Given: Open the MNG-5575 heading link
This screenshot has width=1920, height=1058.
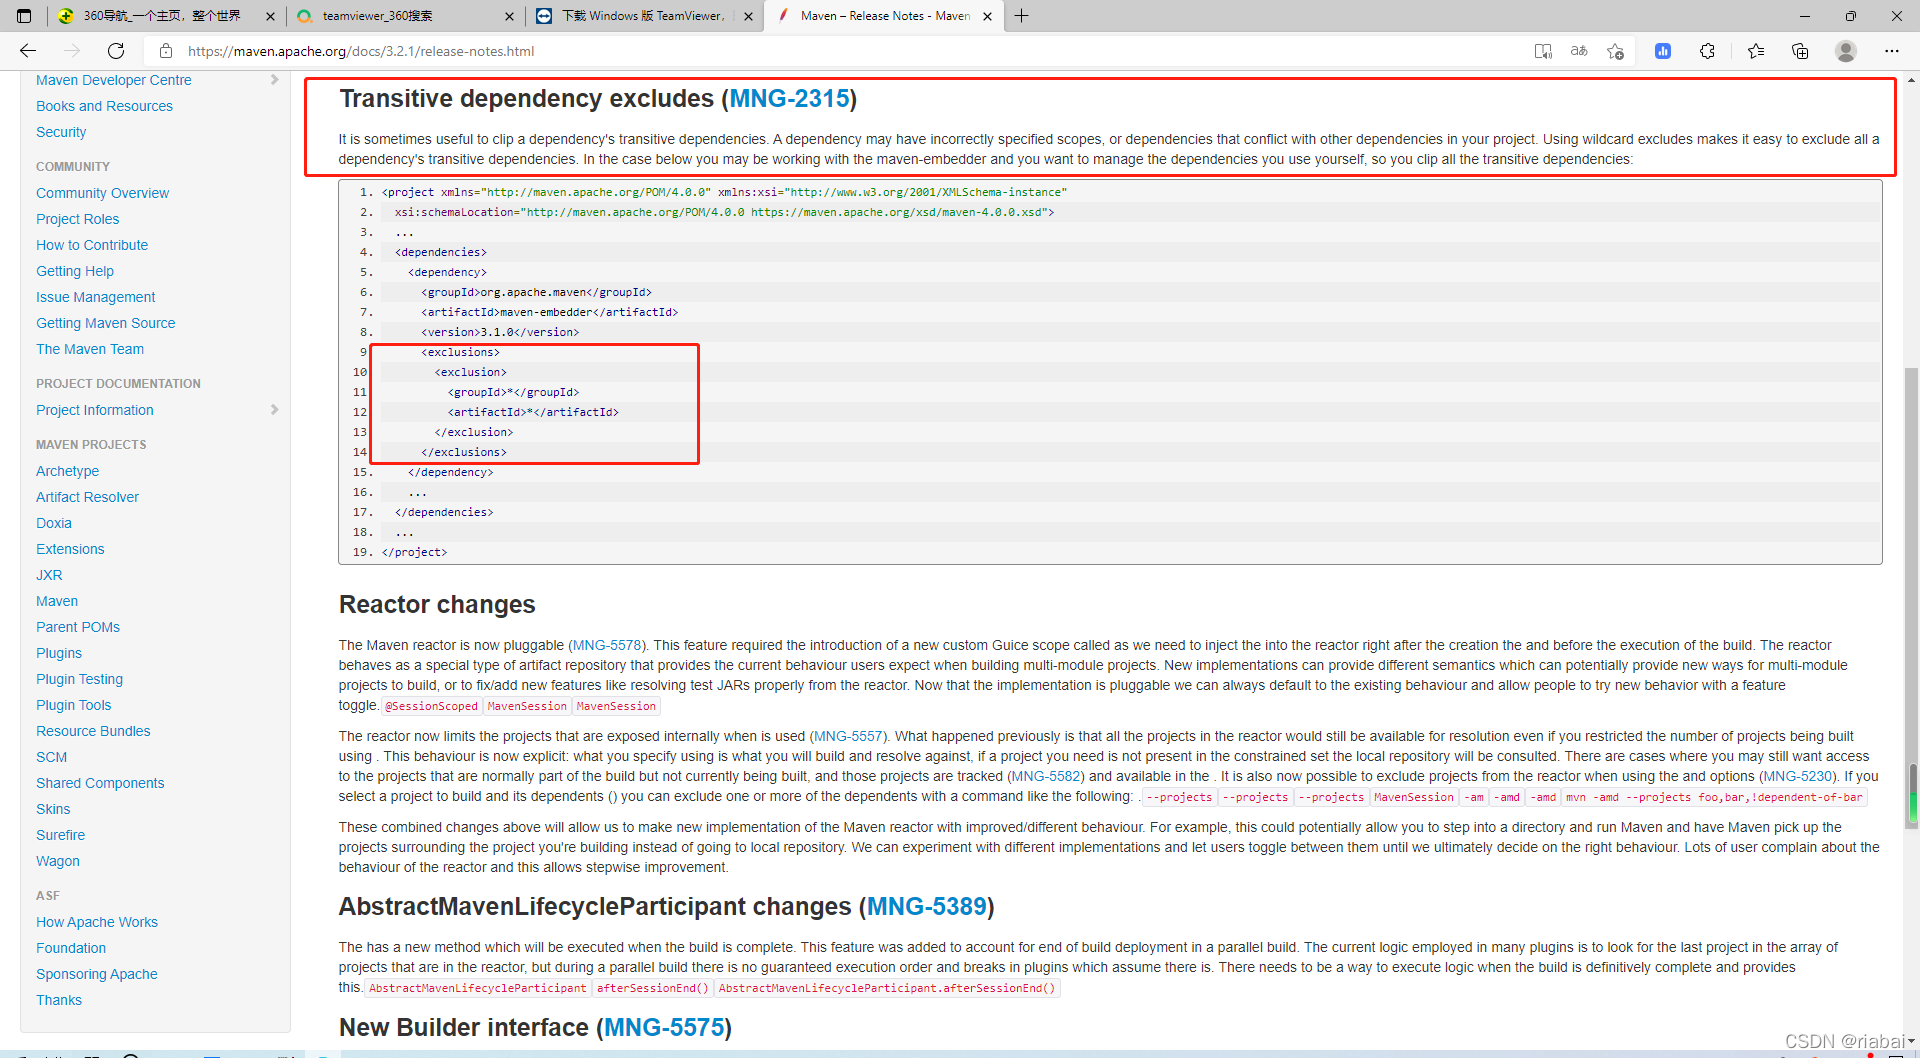Looking at the screenshot, I should point(664,1028).
